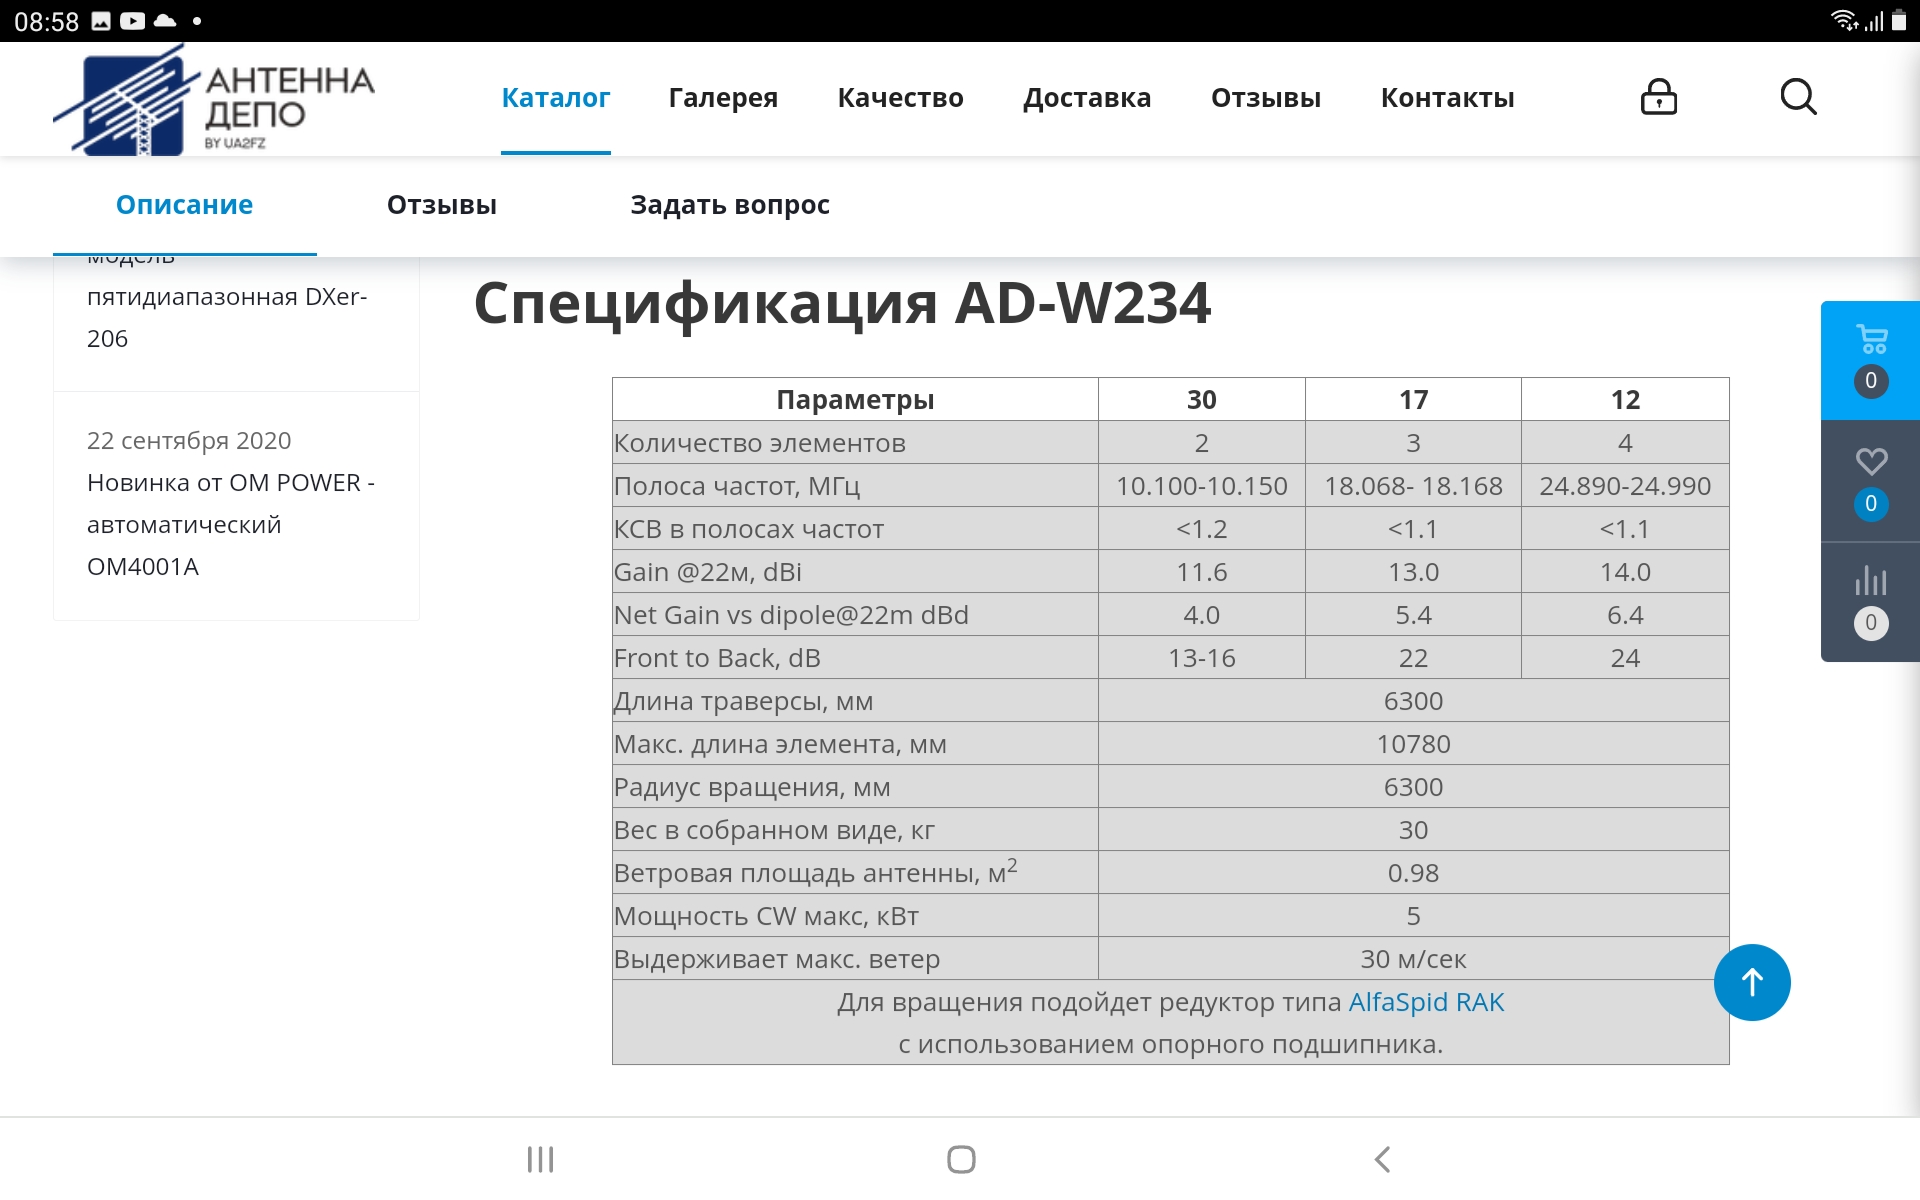Follow the AlfaSpid RAK link
Viewport: 1920px width, 1200px height.
point(1426,1002)
